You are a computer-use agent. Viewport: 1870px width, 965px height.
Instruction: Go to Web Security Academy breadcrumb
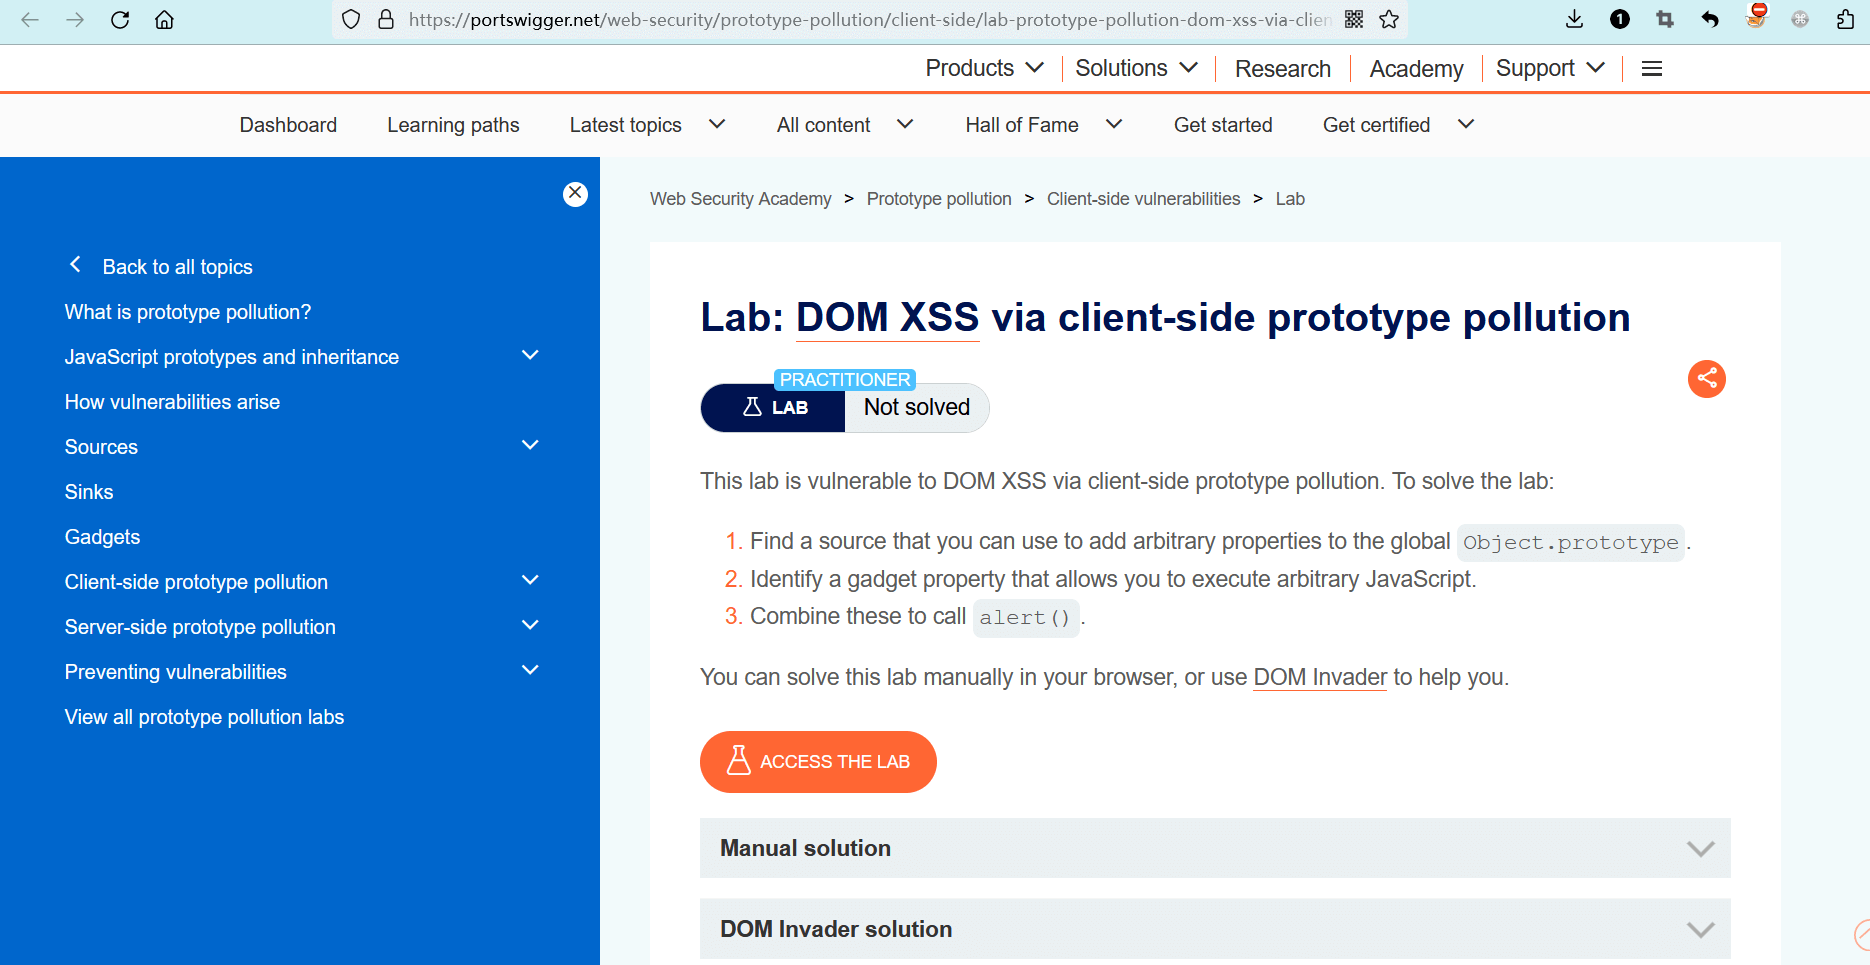740,199
